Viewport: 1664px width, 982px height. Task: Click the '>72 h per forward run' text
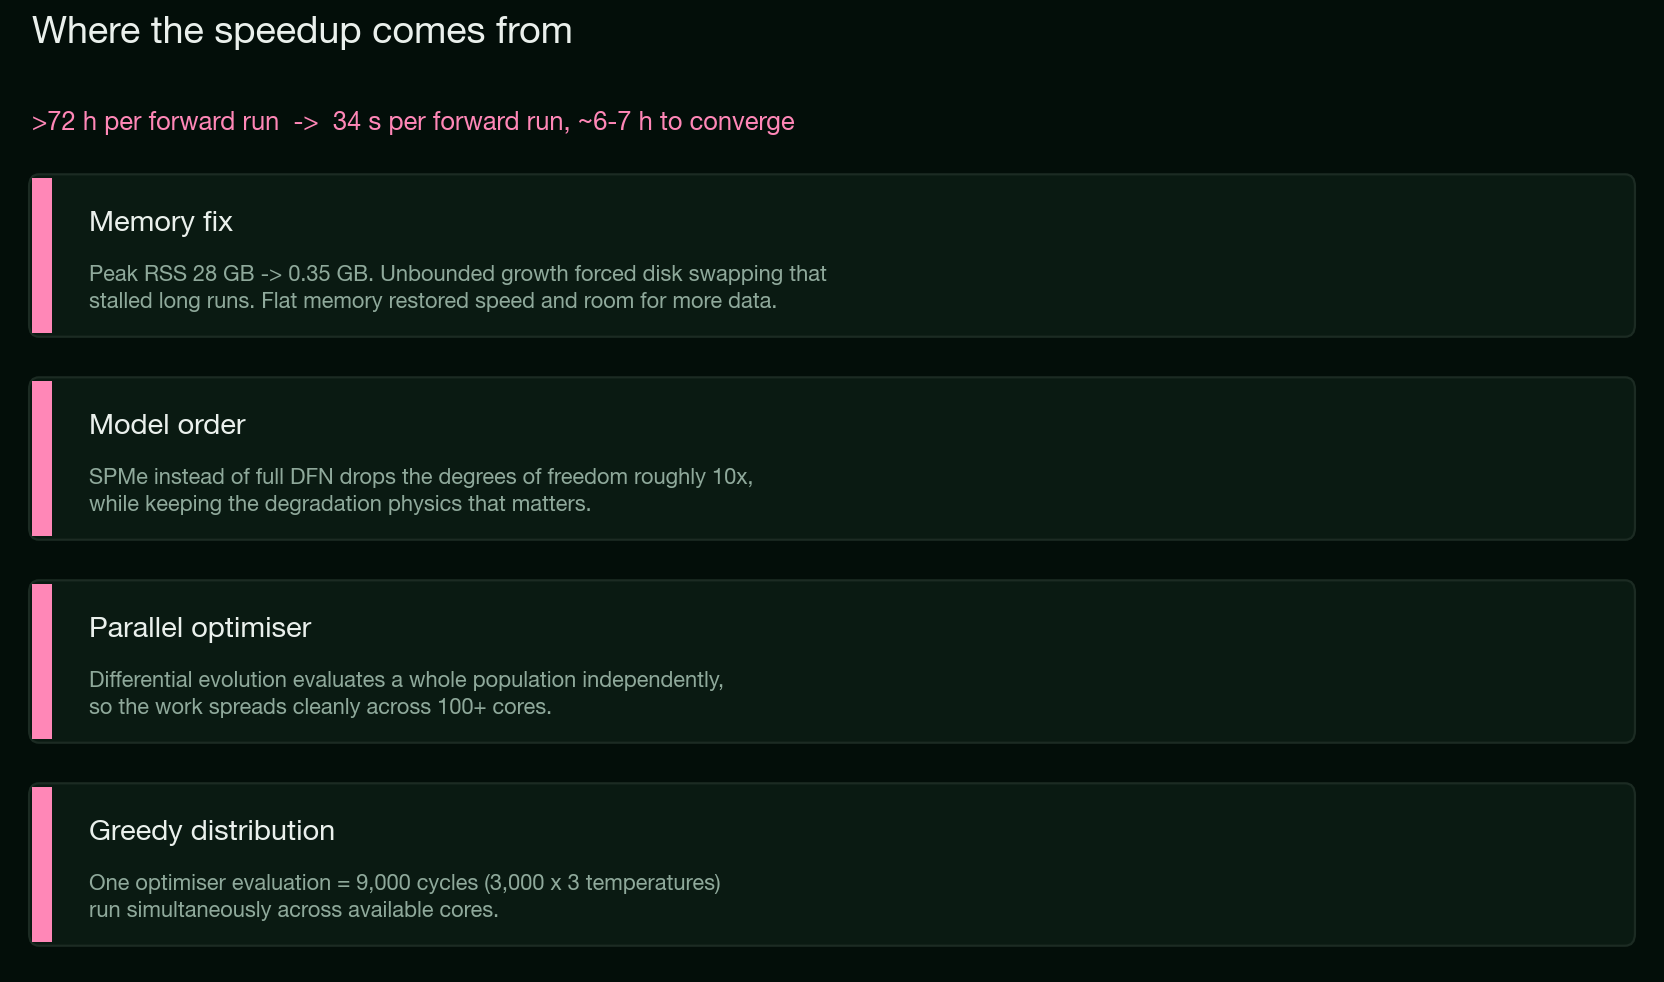pyautogui.click(x=155, y=121)
